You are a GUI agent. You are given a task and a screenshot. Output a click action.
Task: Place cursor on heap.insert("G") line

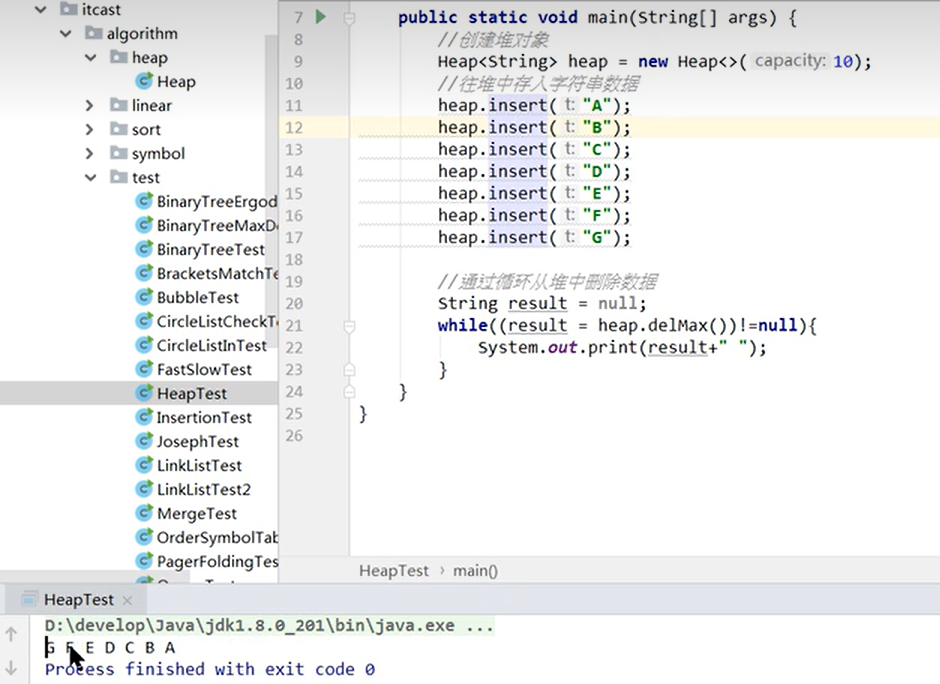[x=534, y=237]
